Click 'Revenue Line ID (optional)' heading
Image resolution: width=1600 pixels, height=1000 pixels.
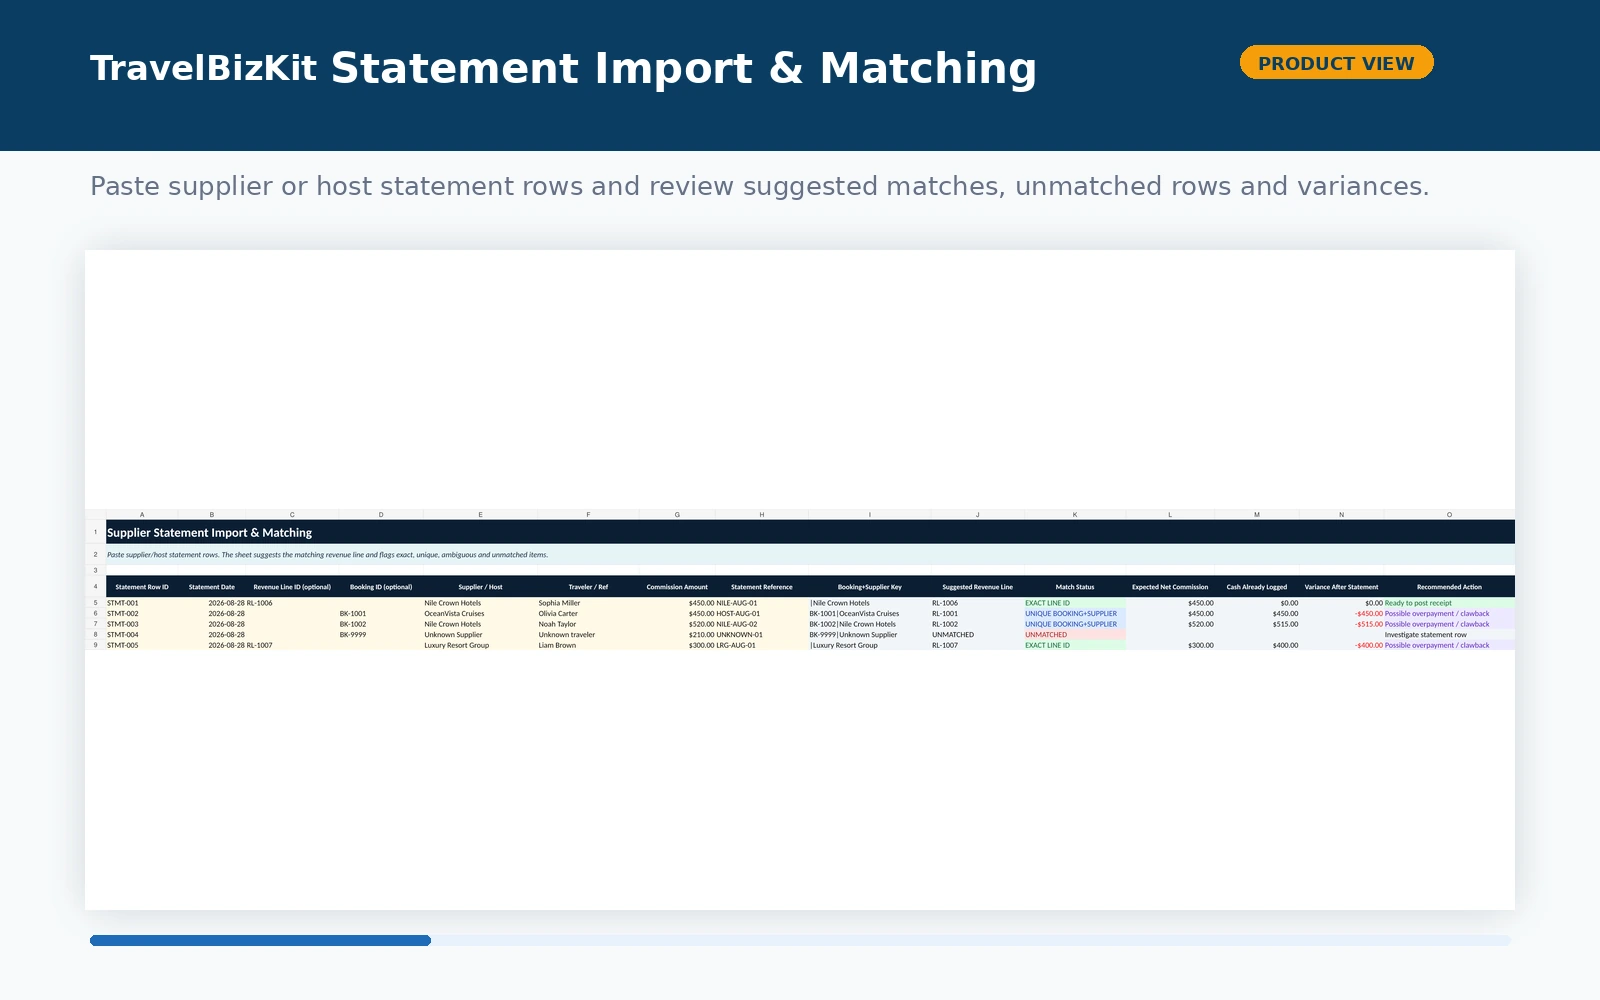coord(292,587)
